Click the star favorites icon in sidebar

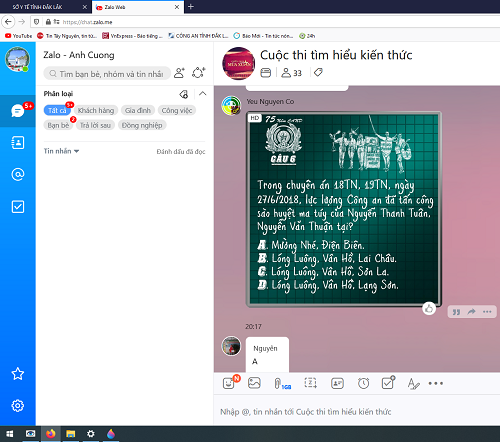pos(18,374)
